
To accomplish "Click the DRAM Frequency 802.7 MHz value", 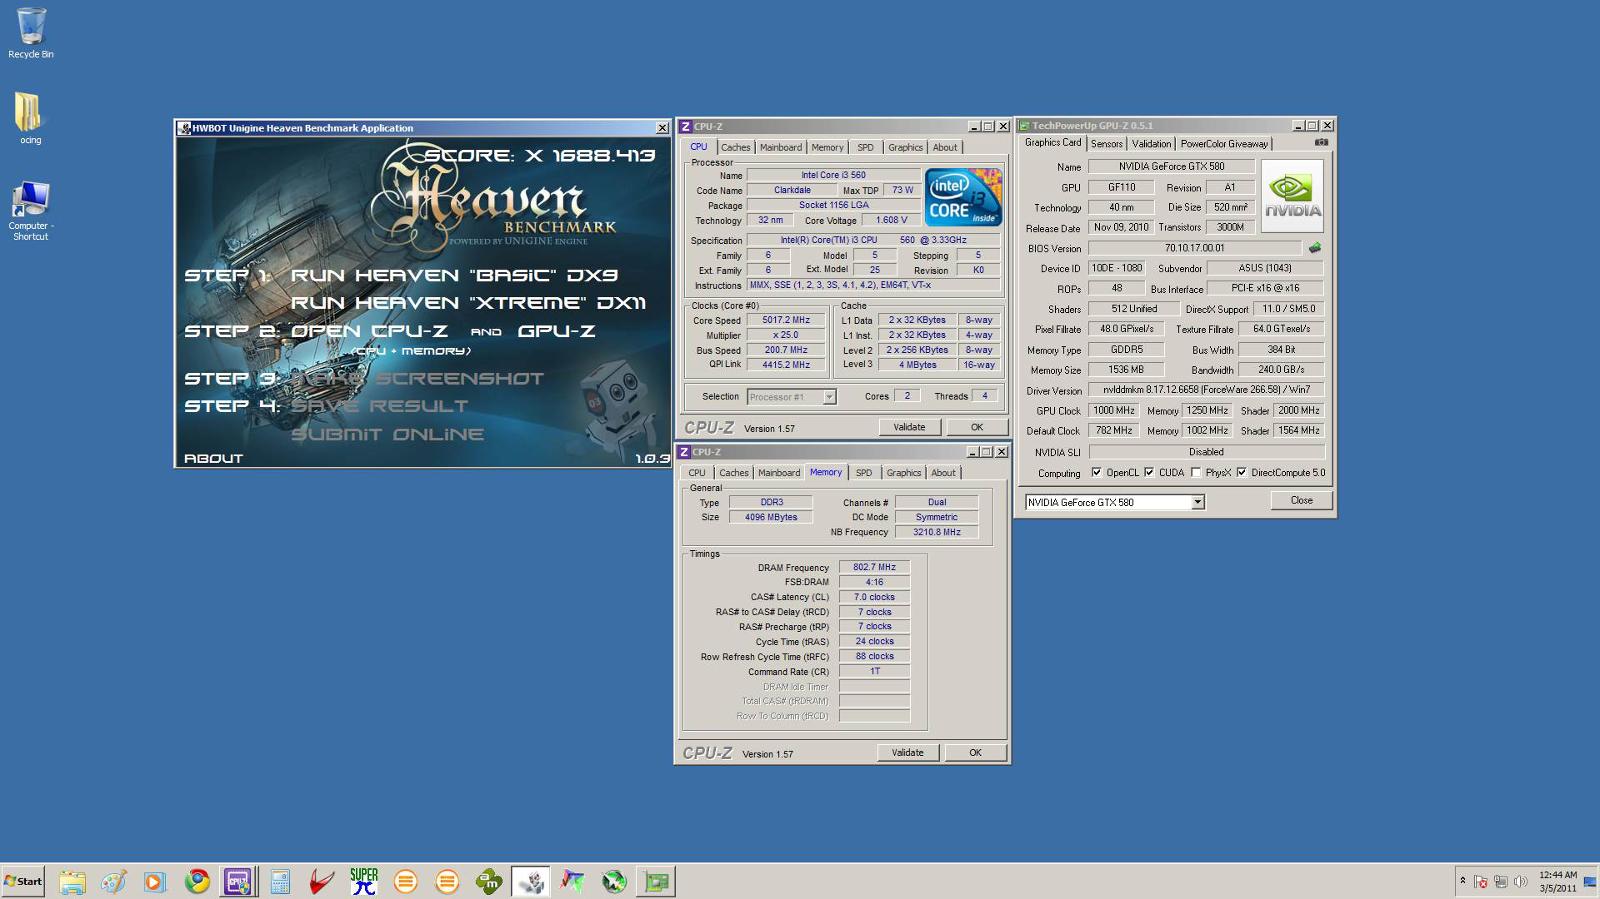I will [x=874, y=567].
